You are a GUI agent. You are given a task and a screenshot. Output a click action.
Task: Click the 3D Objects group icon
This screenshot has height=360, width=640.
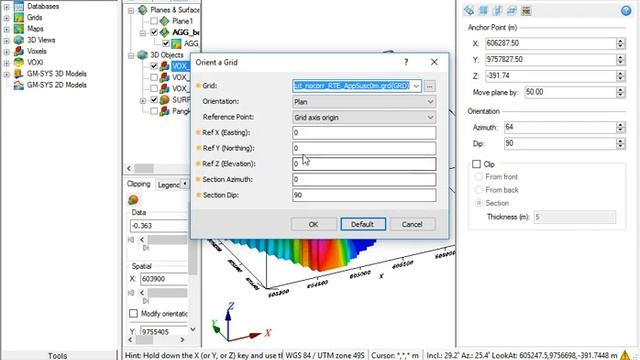point(142,55)
